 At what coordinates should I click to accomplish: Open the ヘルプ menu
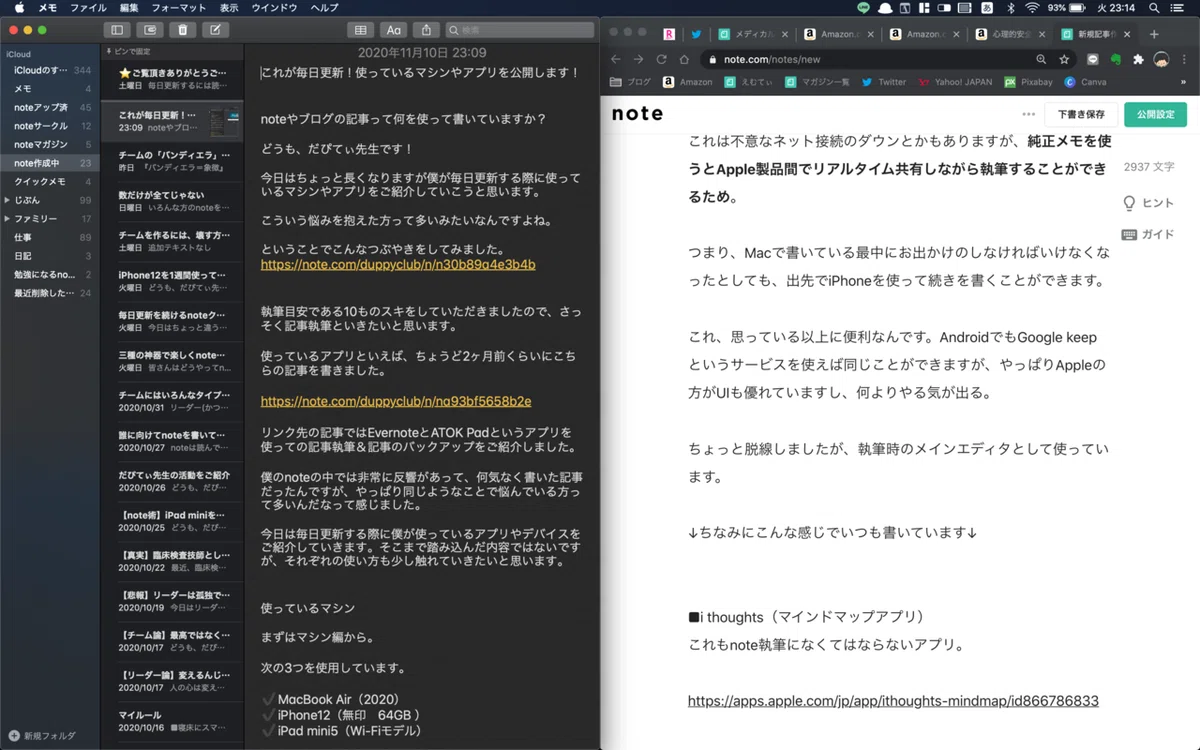pos(324,7)
